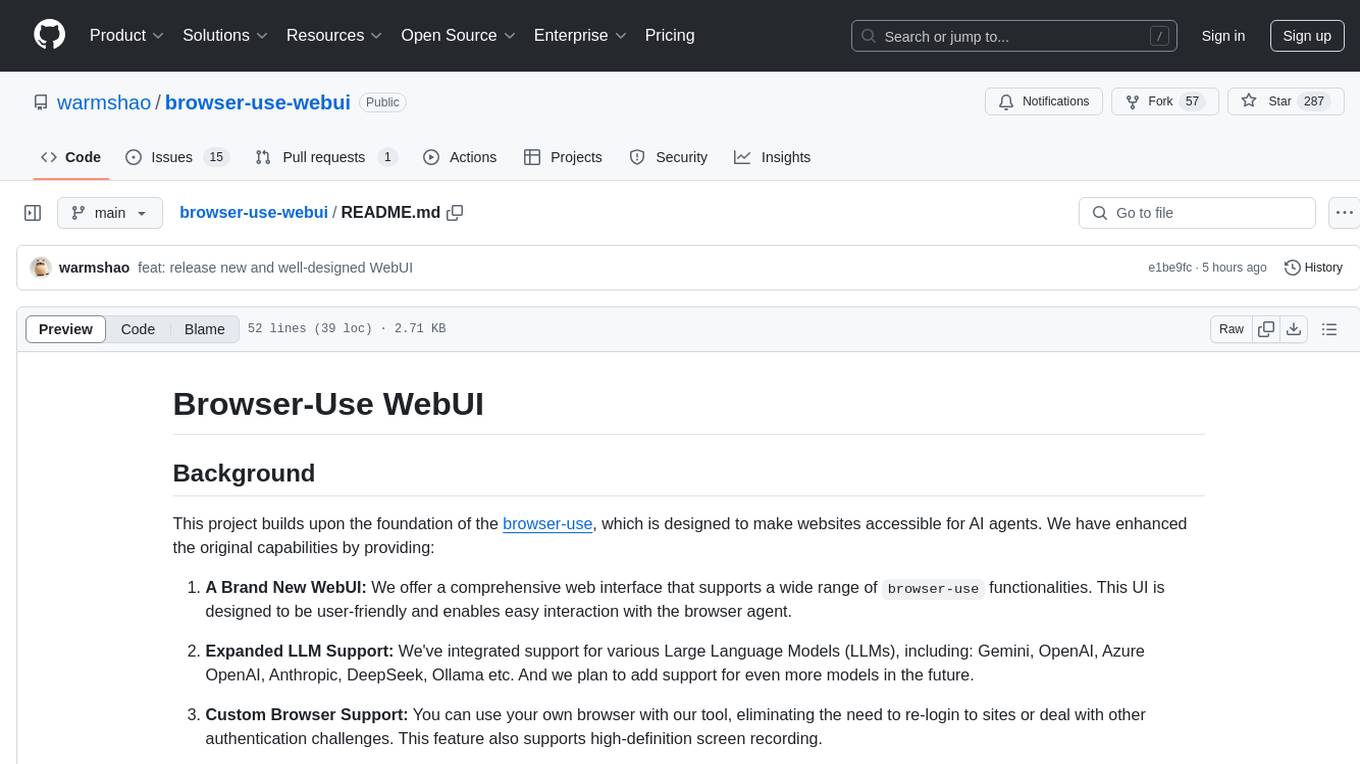Screen dimensions: 1360x764
Task: Switch to the Projects tab
Action: click(x=563, y=157)
